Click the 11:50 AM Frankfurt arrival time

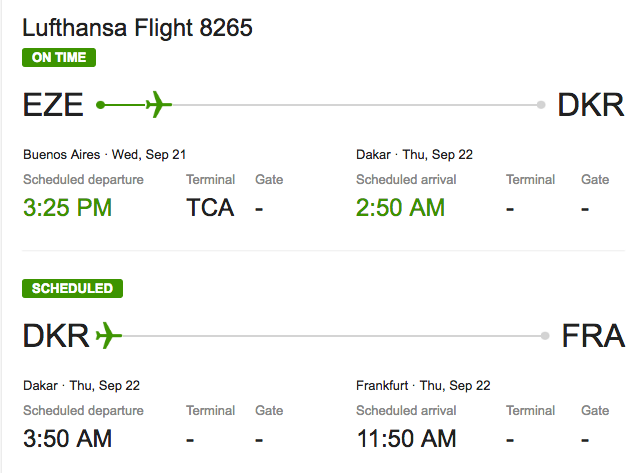(406, 439)
